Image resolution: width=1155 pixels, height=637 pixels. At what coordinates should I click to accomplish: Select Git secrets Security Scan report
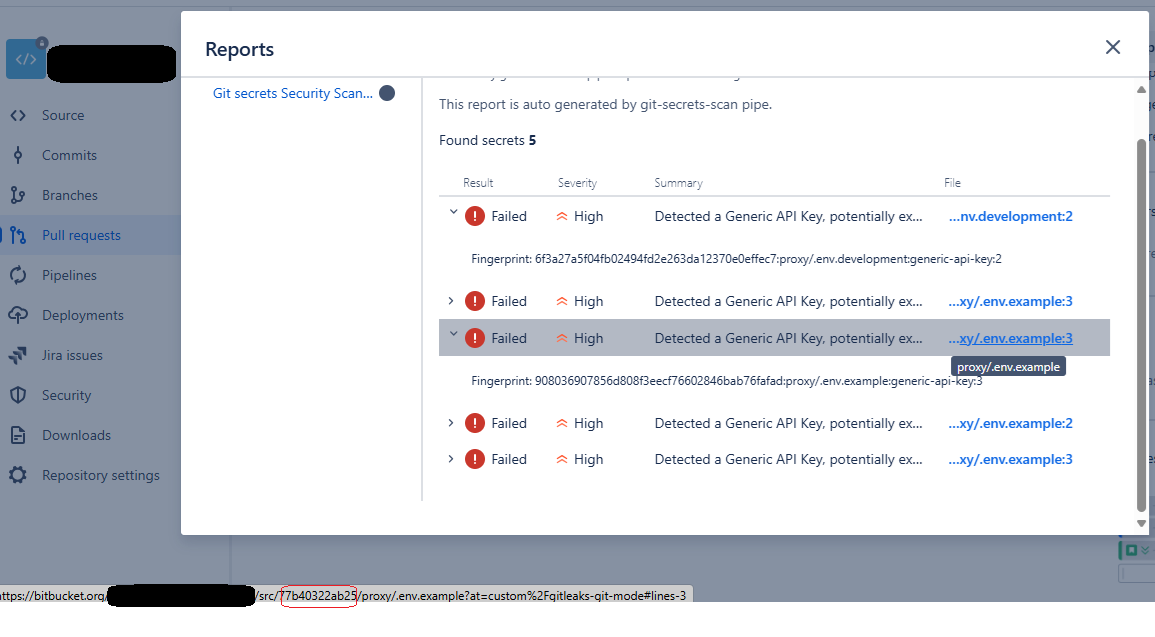292,94
